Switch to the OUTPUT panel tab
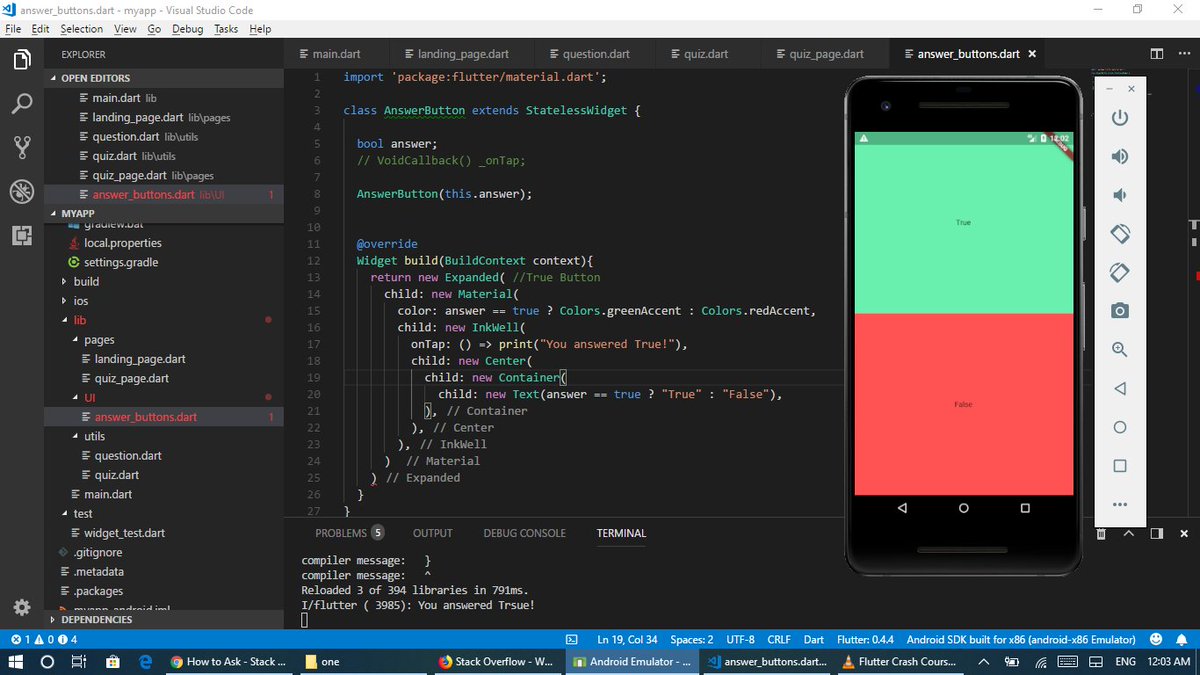The width and height of the screenshot is (1200, 675). 433,534
